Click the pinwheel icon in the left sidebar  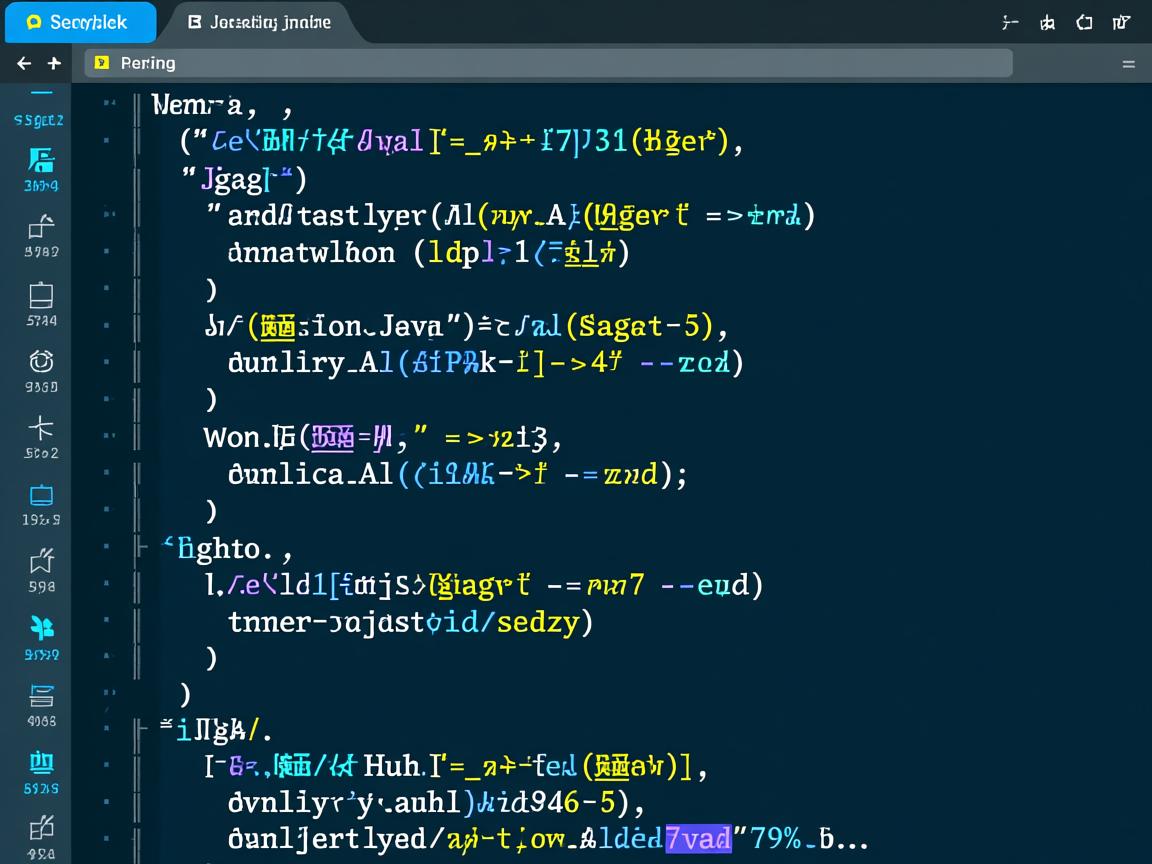(41, 628)
